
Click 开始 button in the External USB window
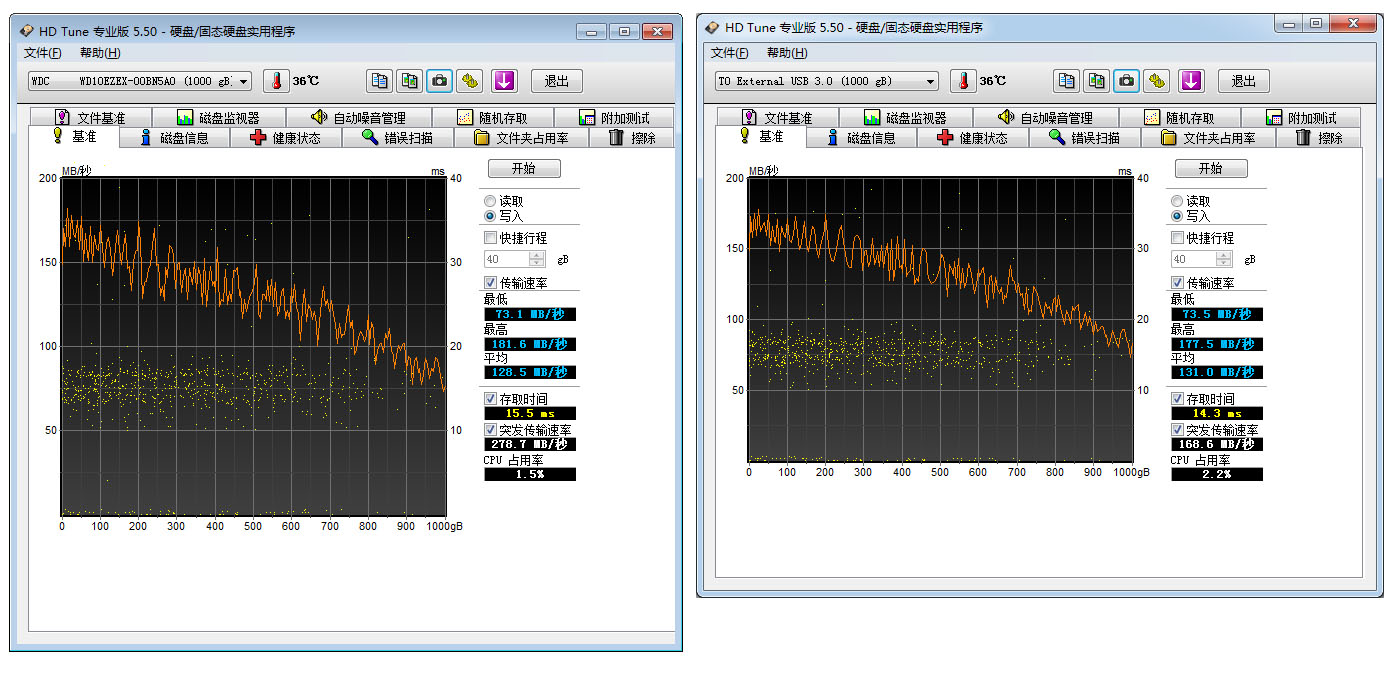pyautogui.click(x=1211, y=168)
